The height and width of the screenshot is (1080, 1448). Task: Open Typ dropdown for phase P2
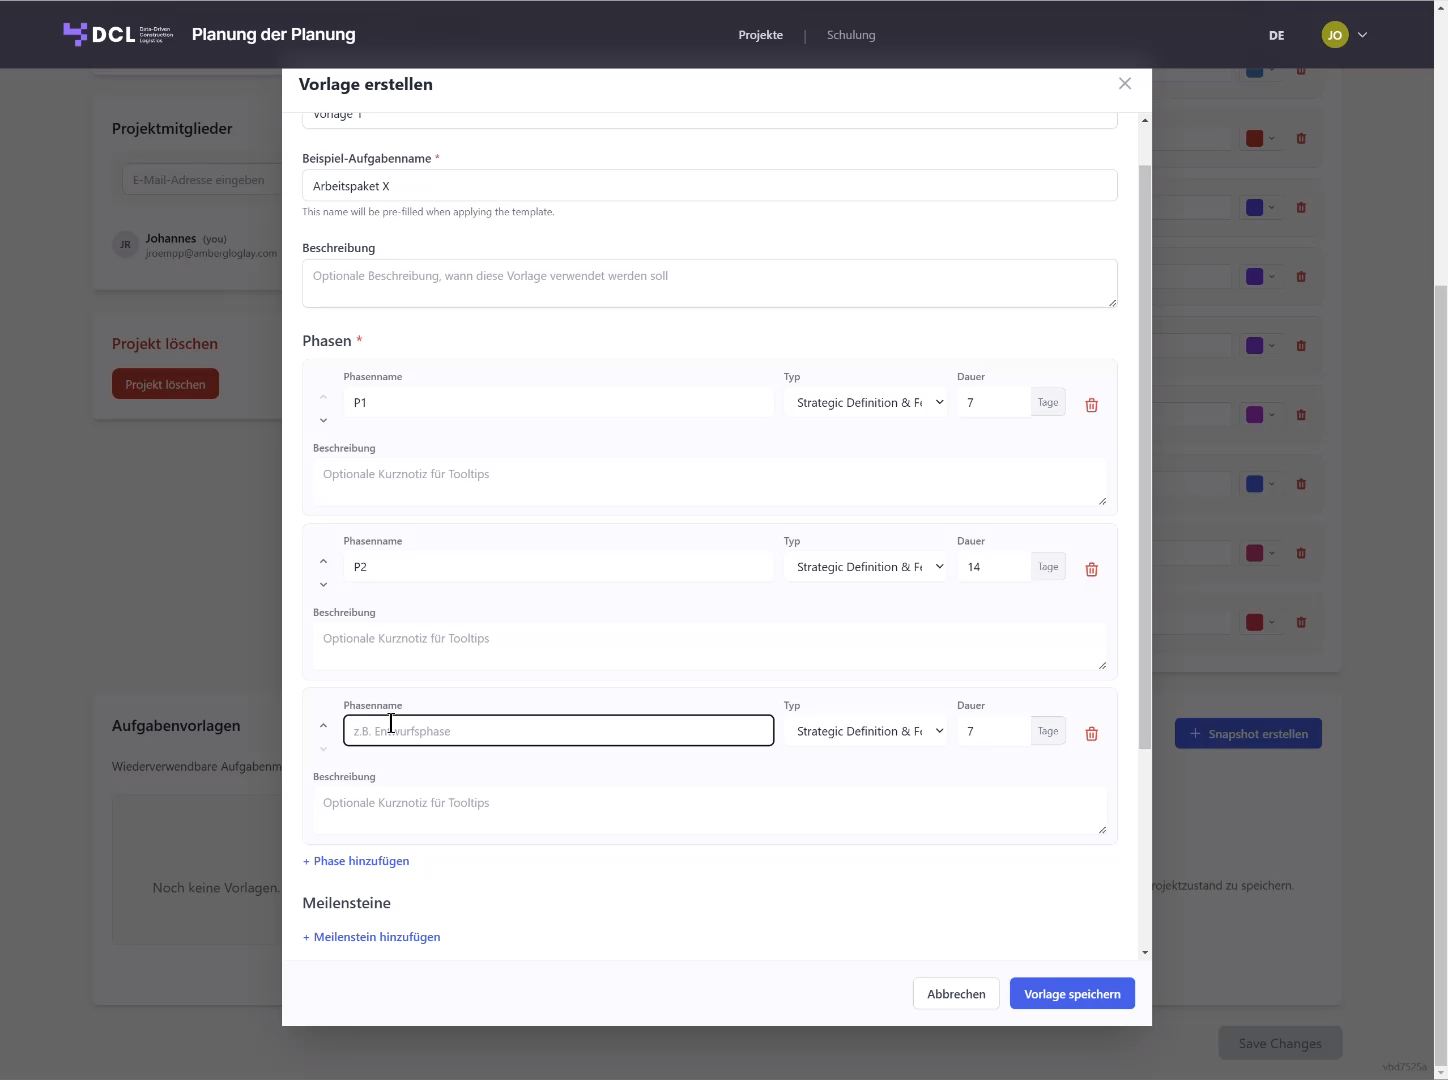pyautogui.click(x=866, y=567)
